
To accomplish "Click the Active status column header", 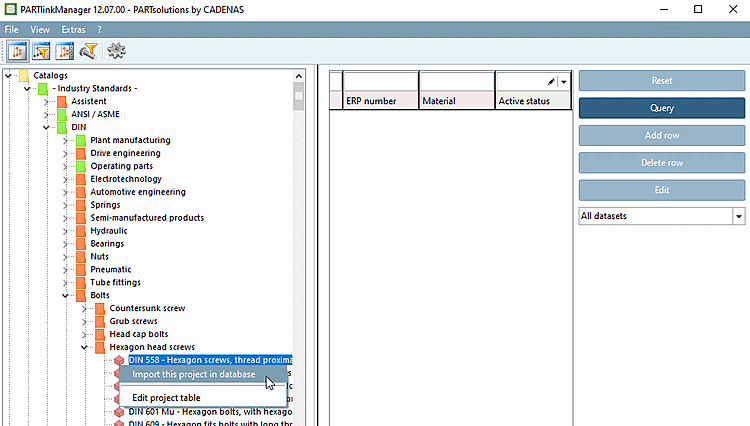I will click(533, 101).
